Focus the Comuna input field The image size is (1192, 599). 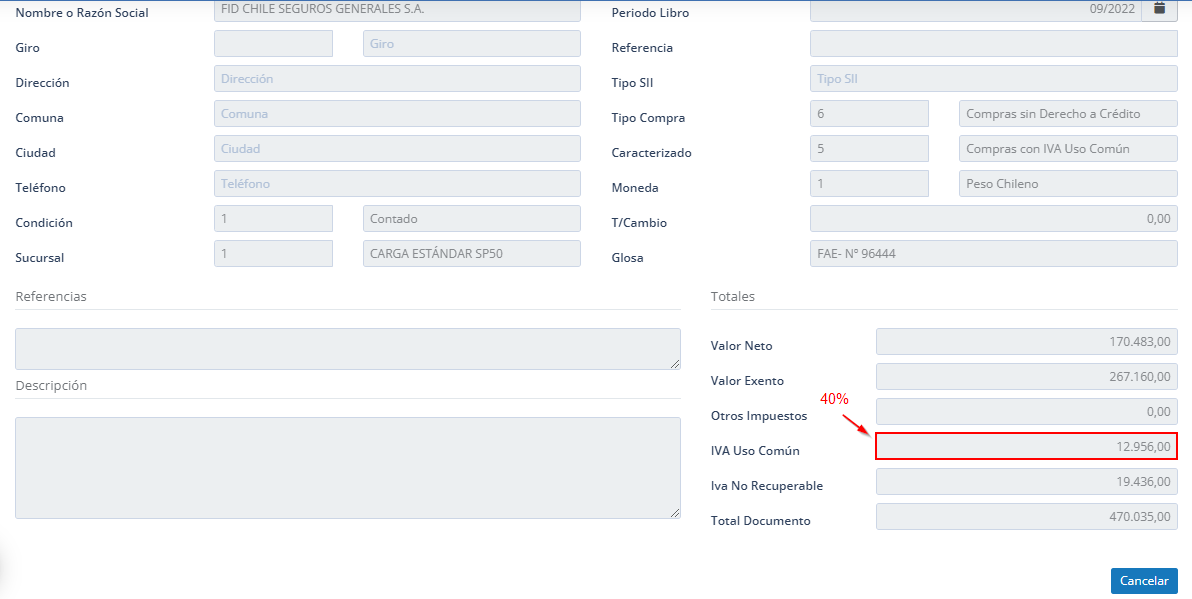tap(397, 114)
